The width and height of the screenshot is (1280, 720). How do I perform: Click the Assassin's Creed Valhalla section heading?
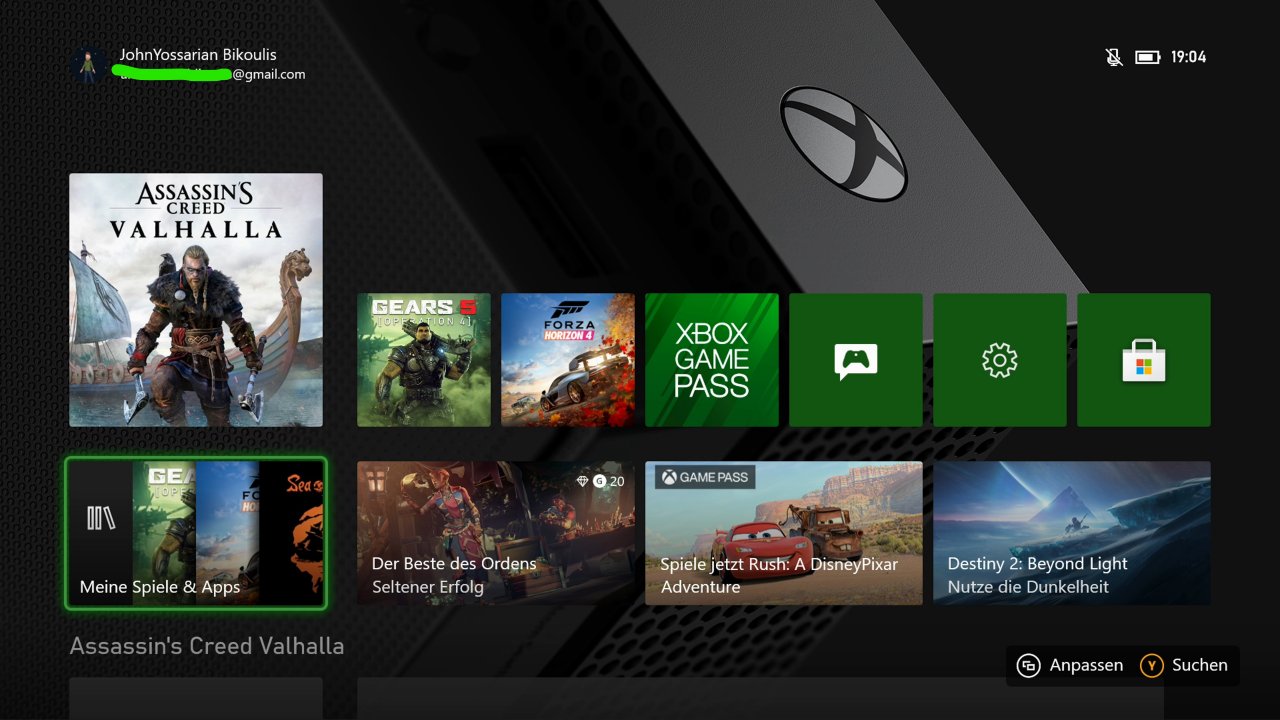coord(207,646)
